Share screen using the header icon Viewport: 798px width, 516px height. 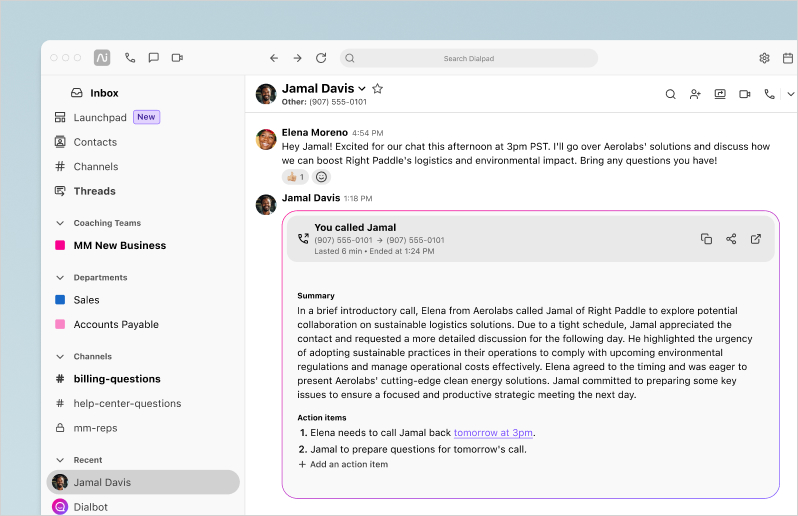720,94
